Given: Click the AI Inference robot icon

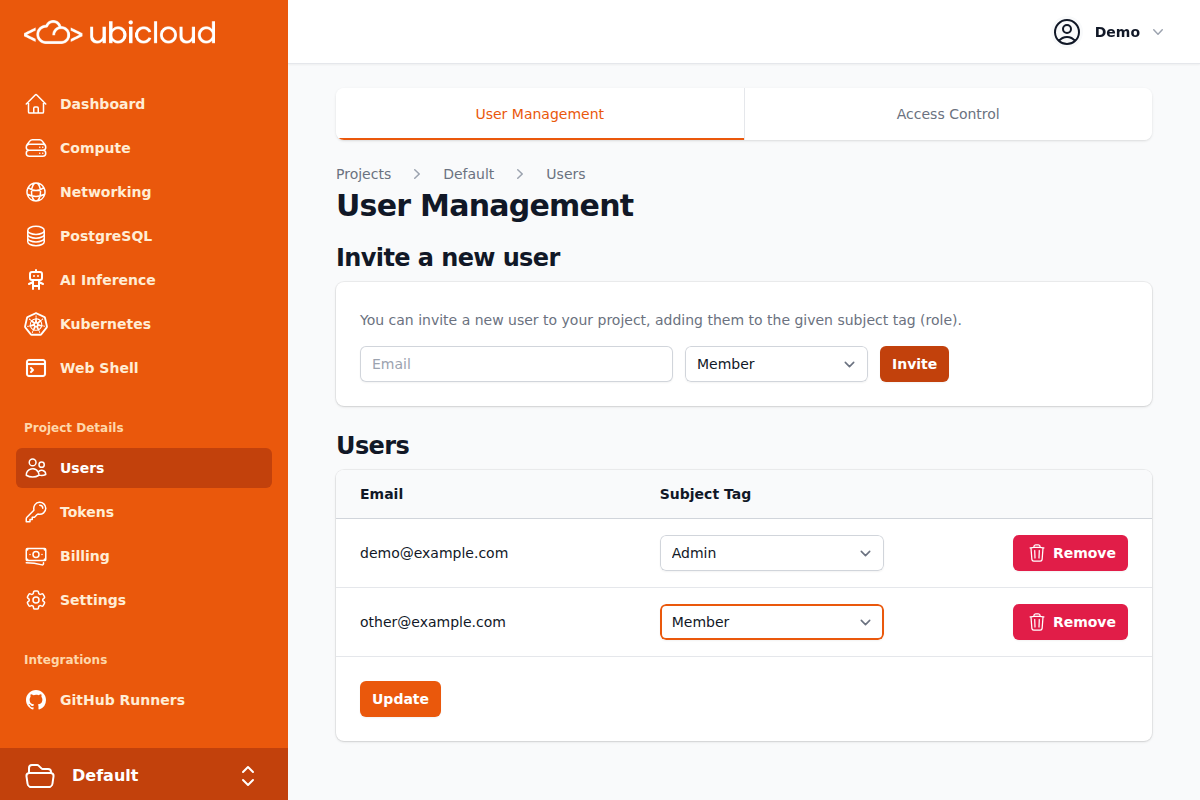Looking at the screenshot, I should coord(36,280).
